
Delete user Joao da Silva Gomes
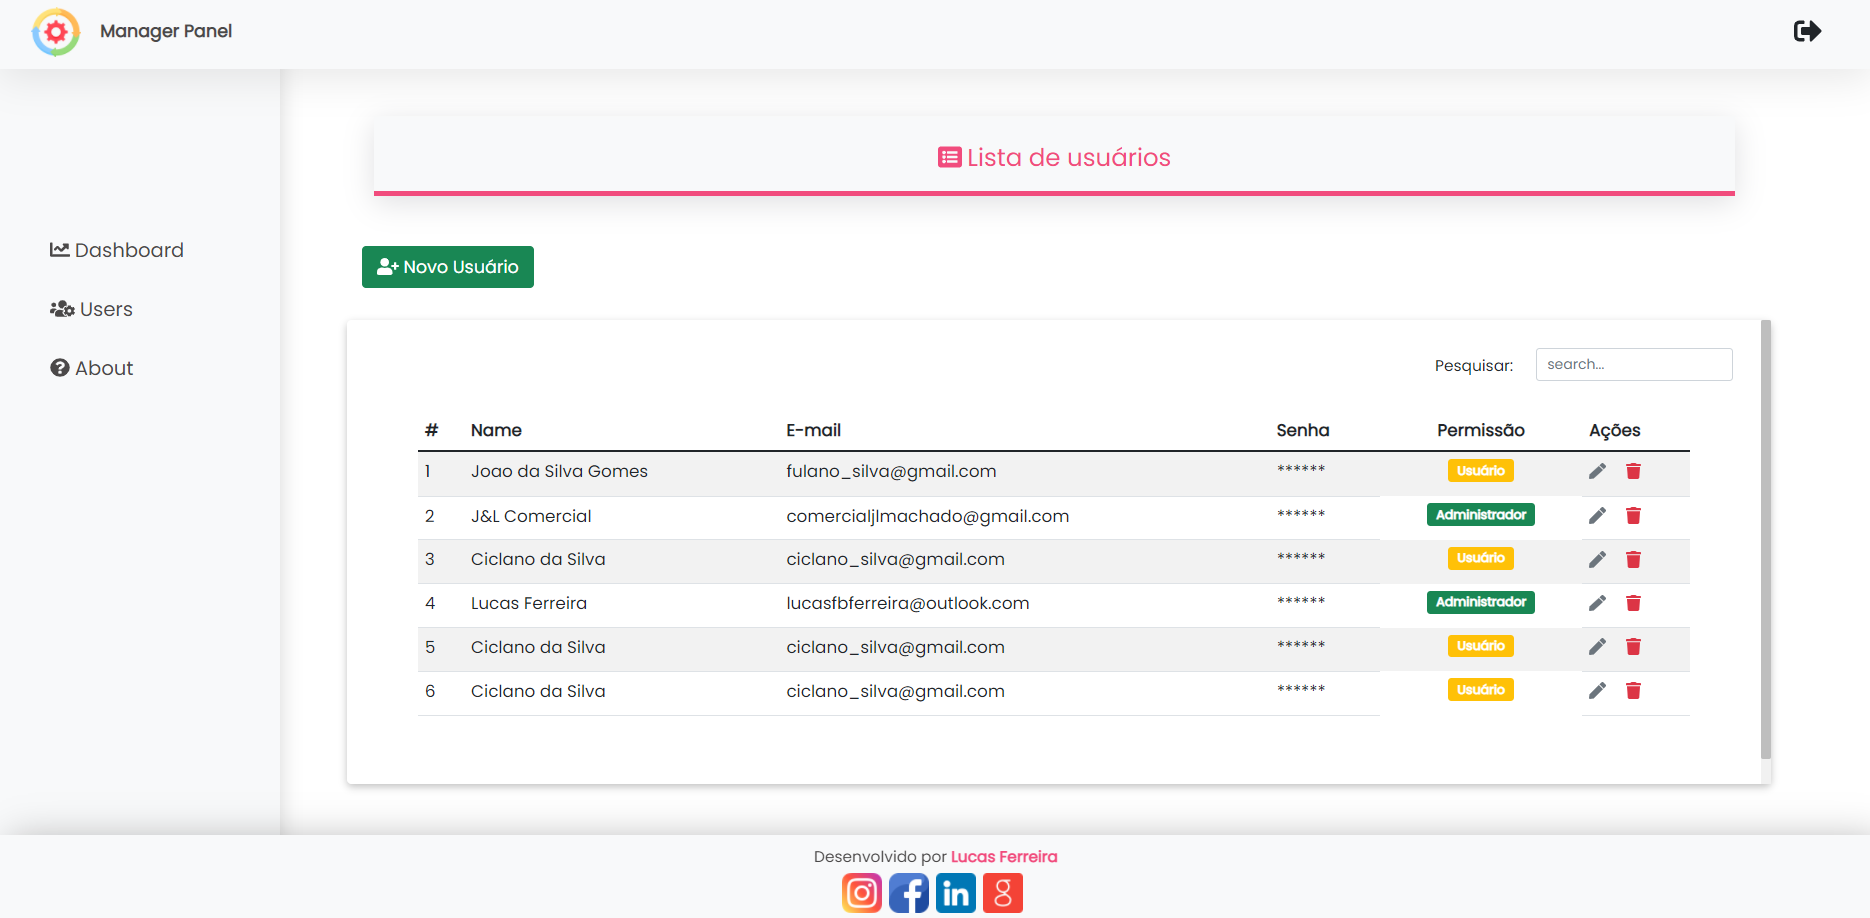coord(1634,470)
